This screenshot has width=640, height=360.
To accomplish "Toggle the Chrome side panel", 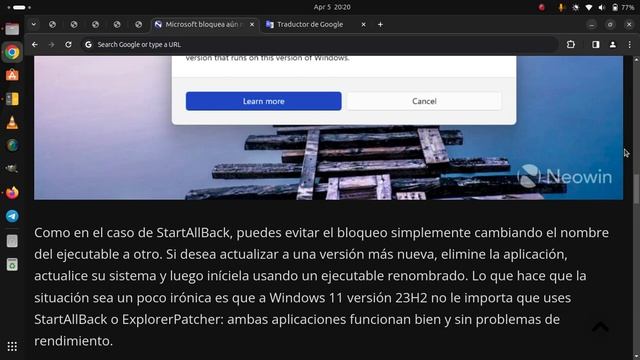I will pyautogui.click(x=596, y=44).
